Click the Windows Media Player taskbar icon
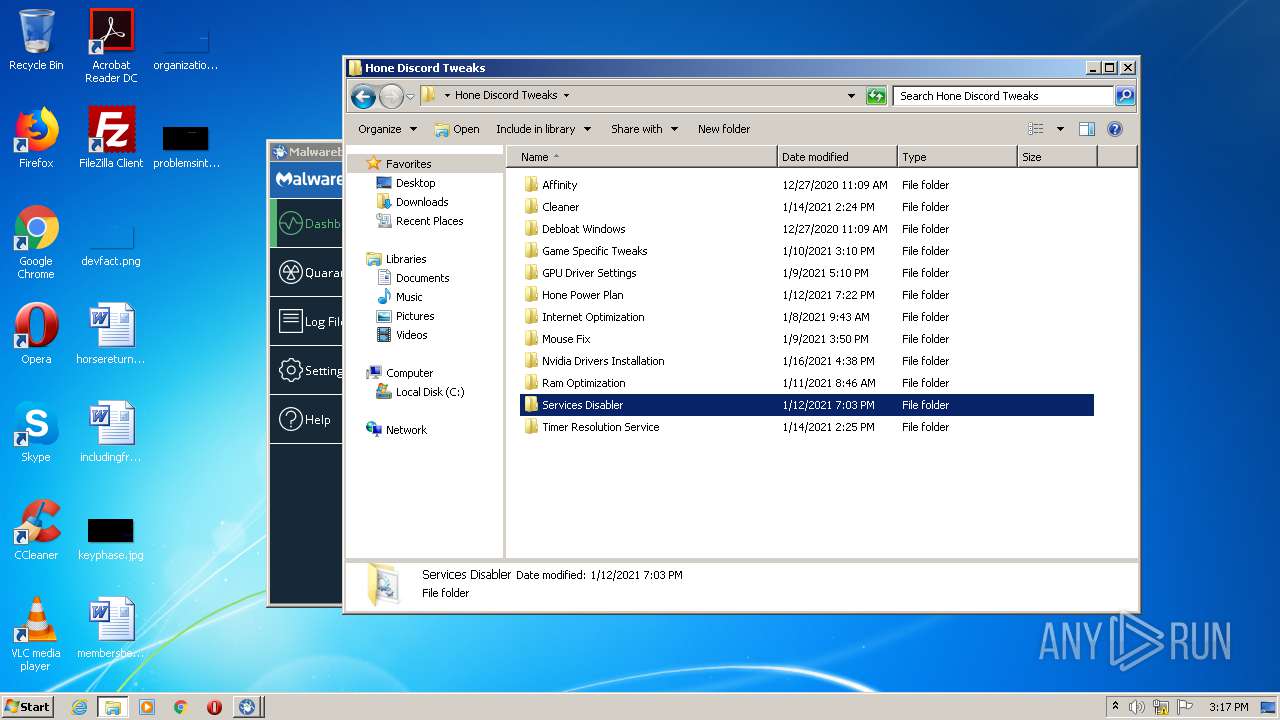Viewport: 1280px width, 720px height. 147,707
